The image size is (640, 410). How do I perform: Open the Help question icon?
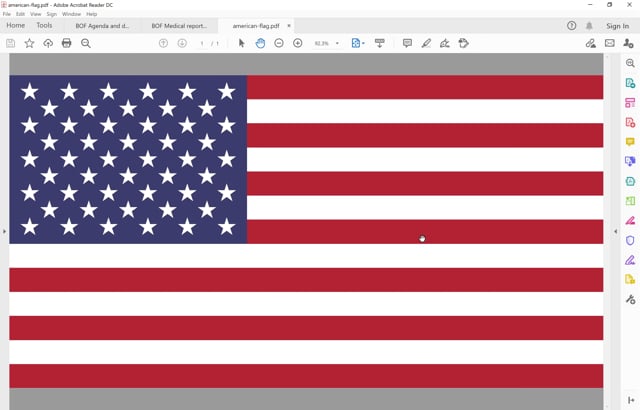point(571,26)
